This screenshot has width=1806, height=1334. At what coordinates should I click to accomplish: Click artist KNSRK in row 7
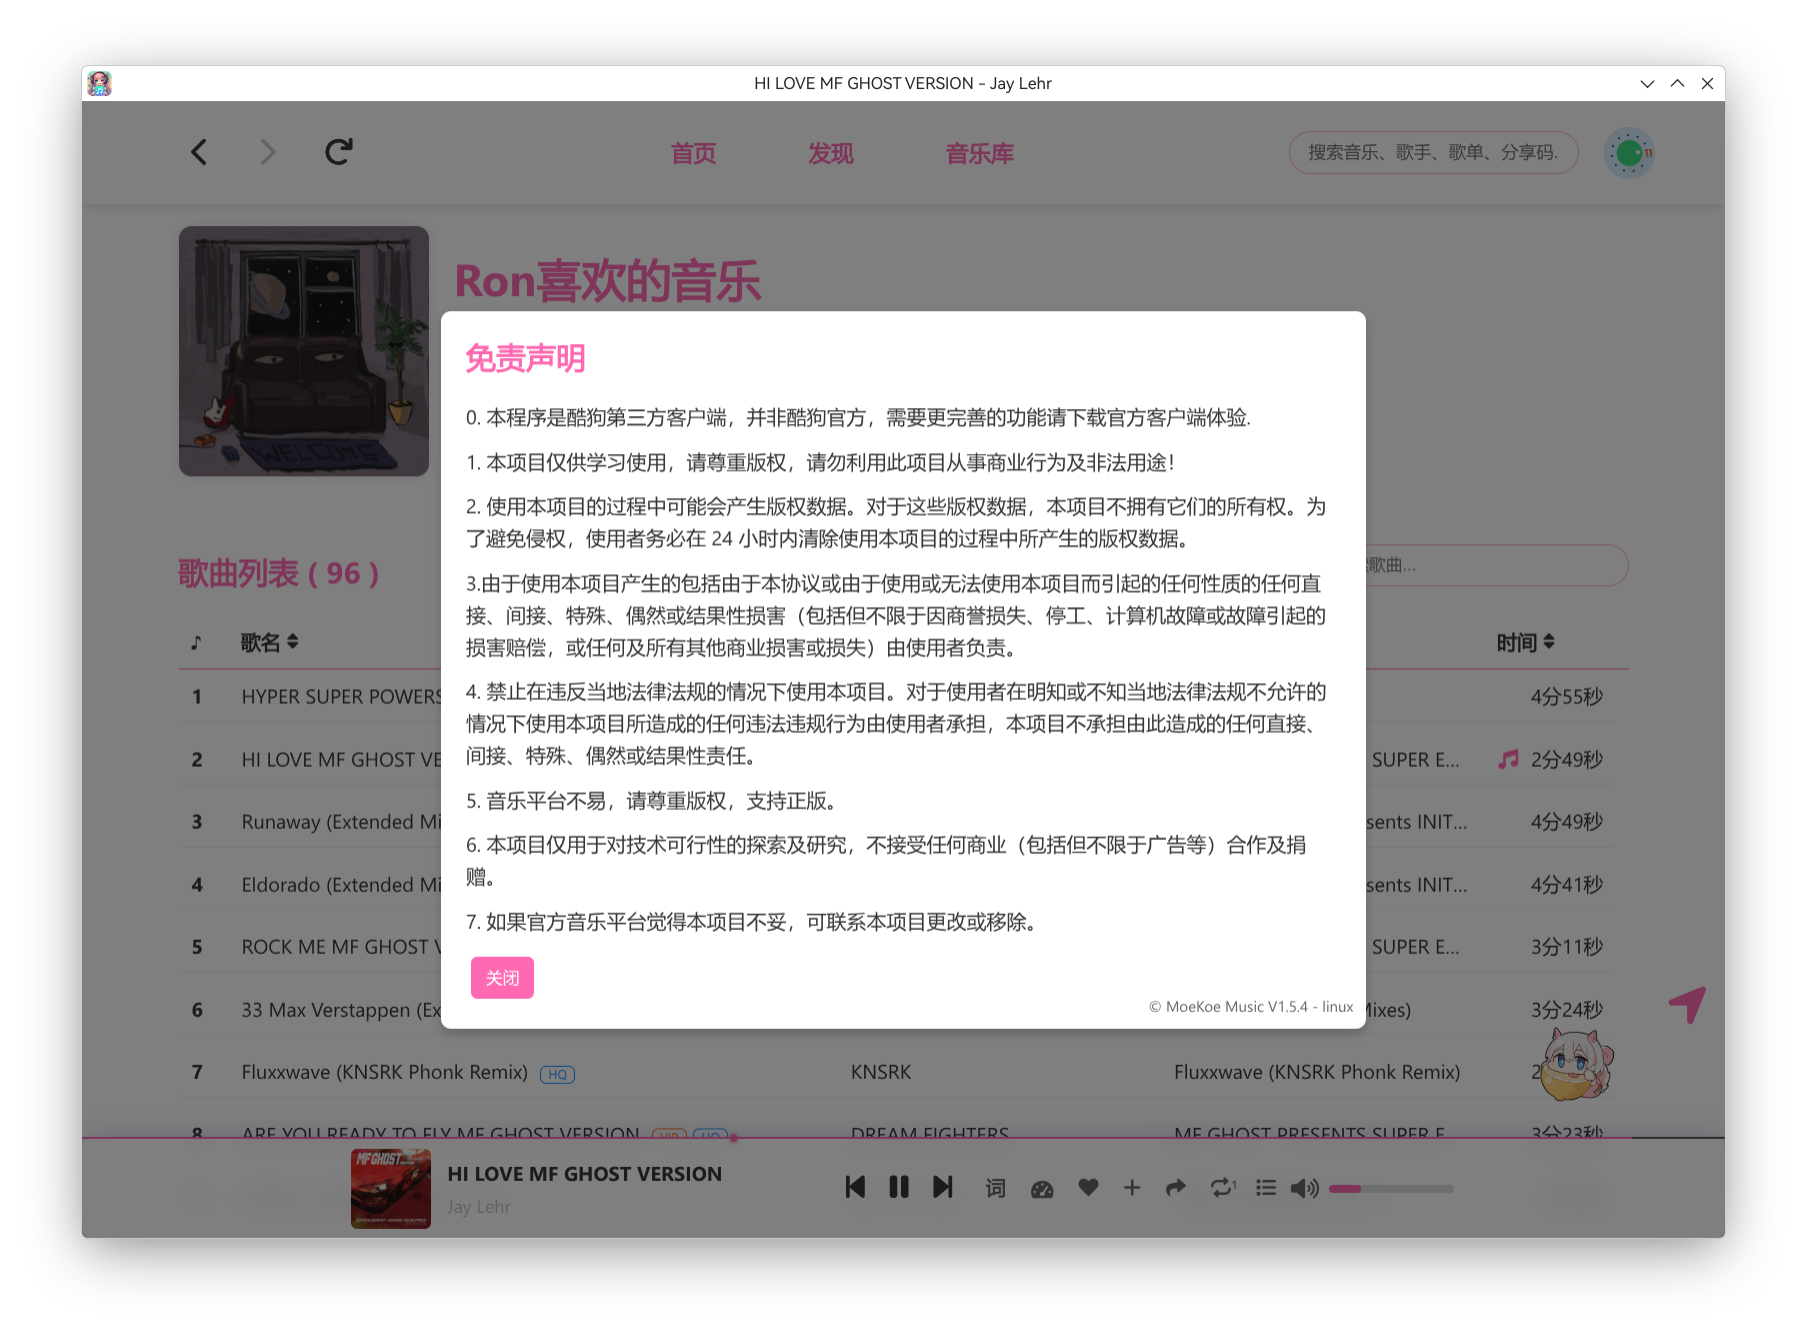[881, 1072]
